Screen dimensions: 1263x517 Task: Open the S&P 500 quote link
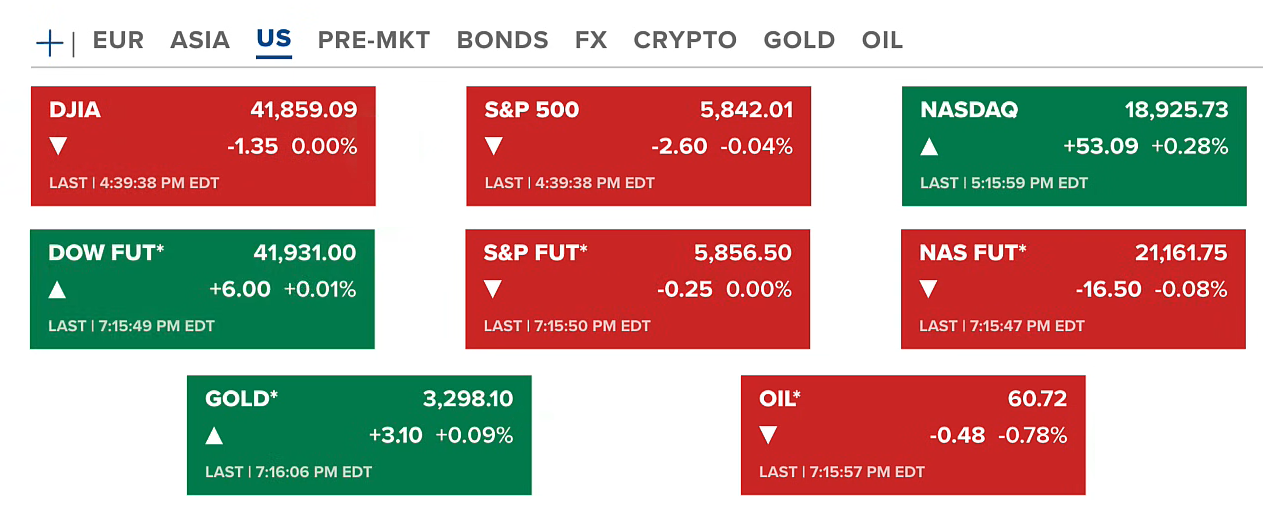(x=532, y=110)
